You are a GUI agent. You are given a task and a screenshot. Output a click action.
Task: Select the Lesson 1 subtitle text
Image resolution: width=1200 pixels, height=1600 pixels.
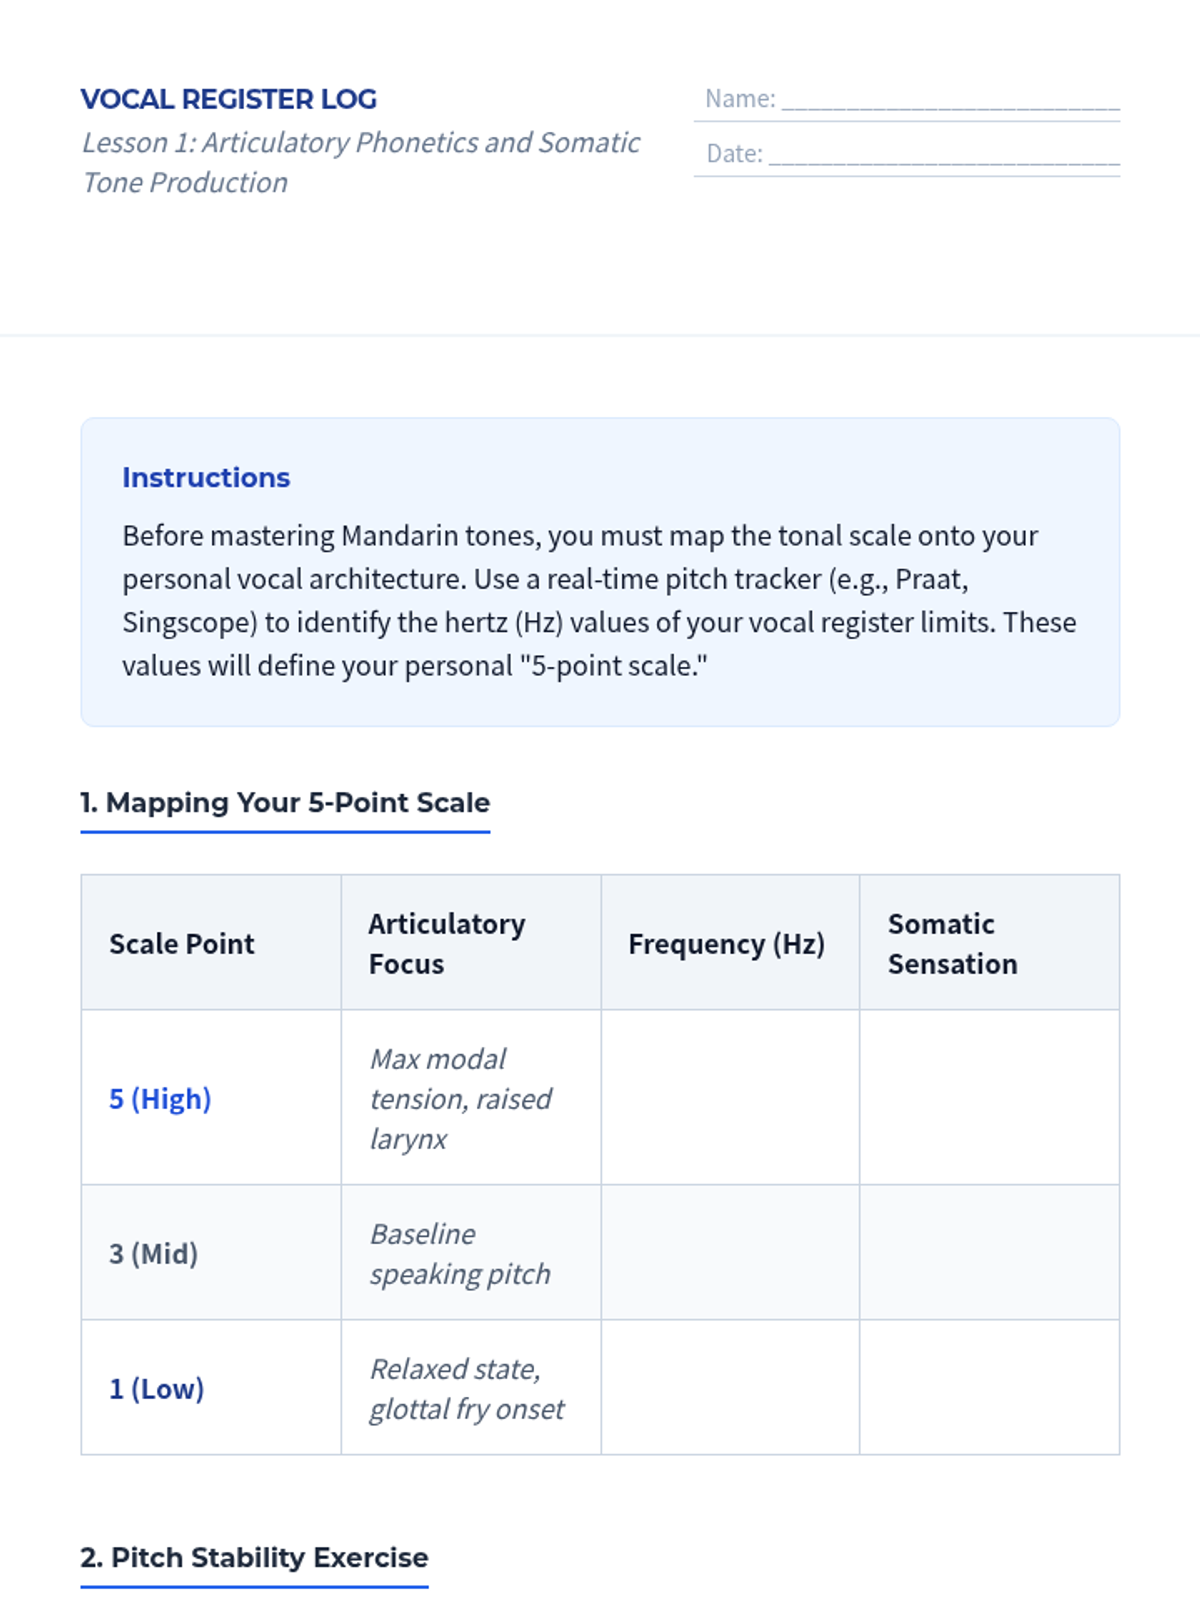(360, 163)
